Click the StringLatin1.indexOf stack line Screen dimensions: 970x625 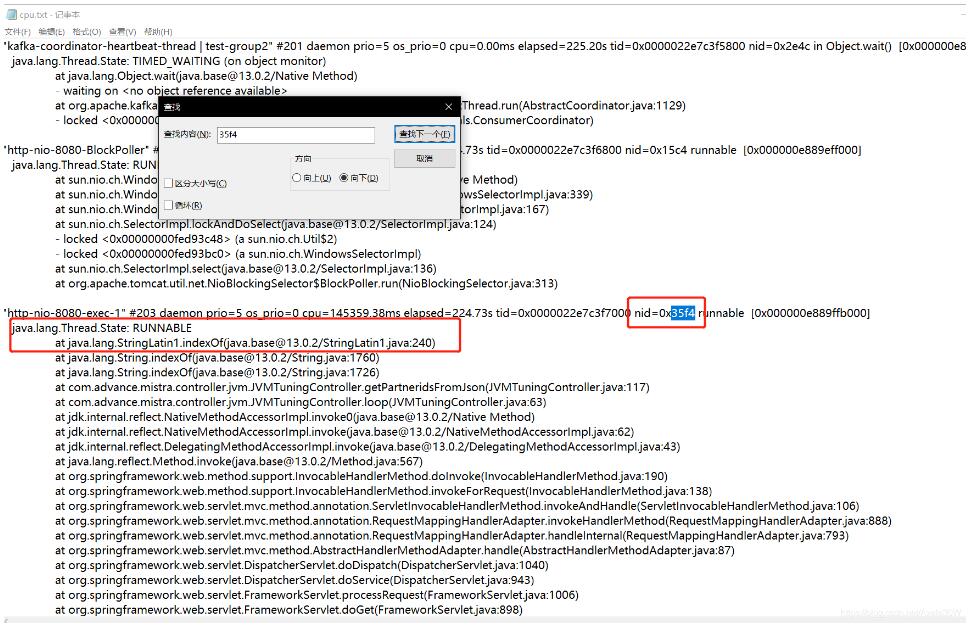tap(245, 343)
